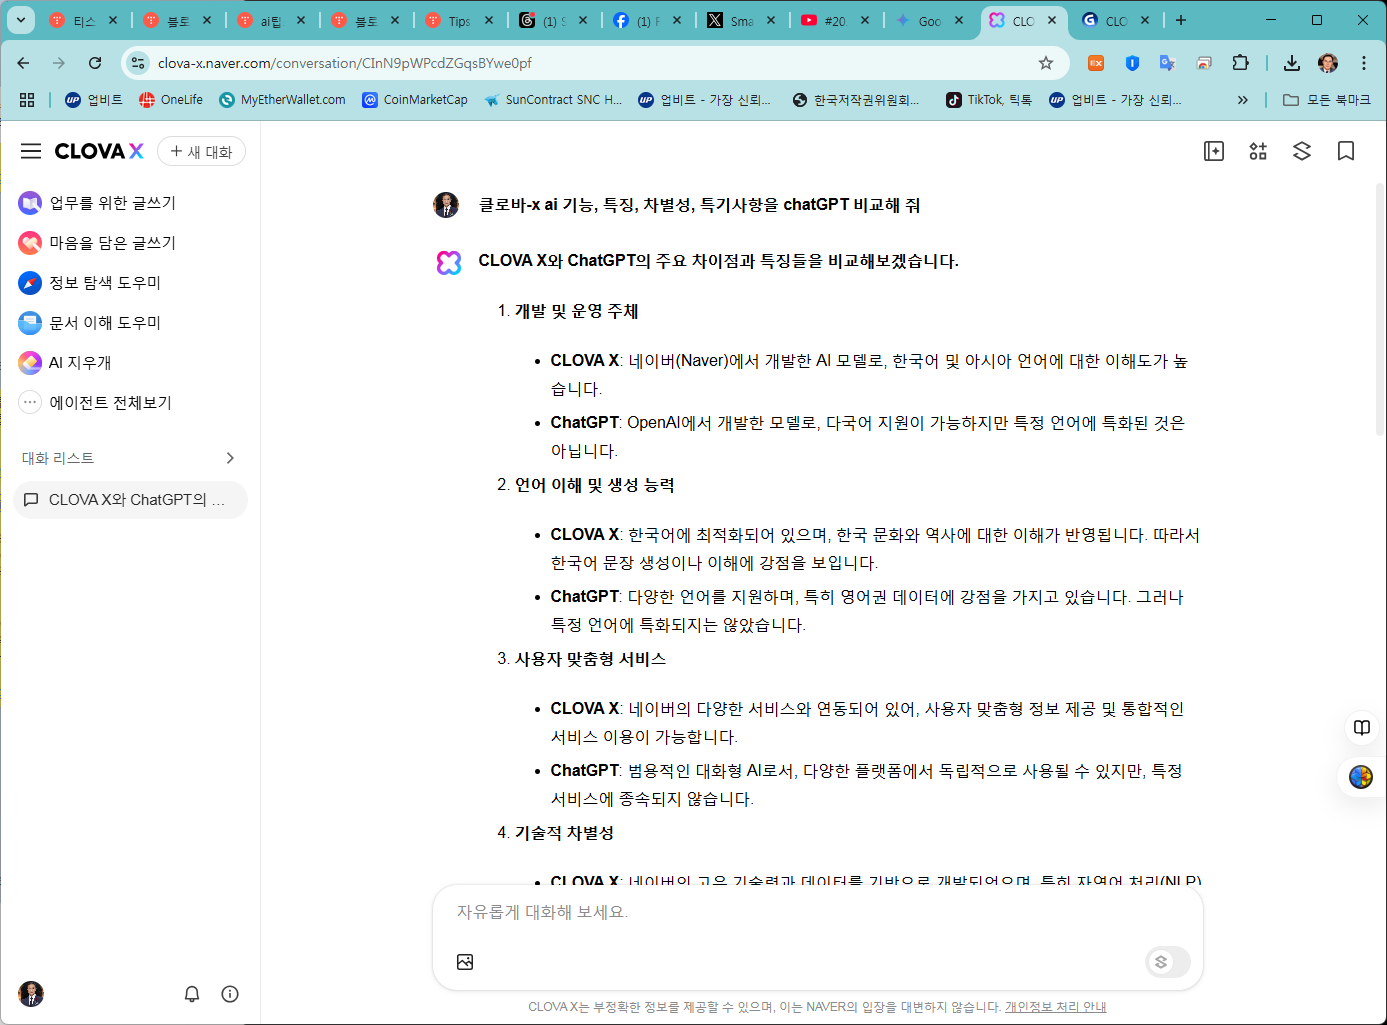Open the CLOVA X hamburger menu
Image resolution: width=1387 pixels, height=1025 pixels.
point(31,151)
